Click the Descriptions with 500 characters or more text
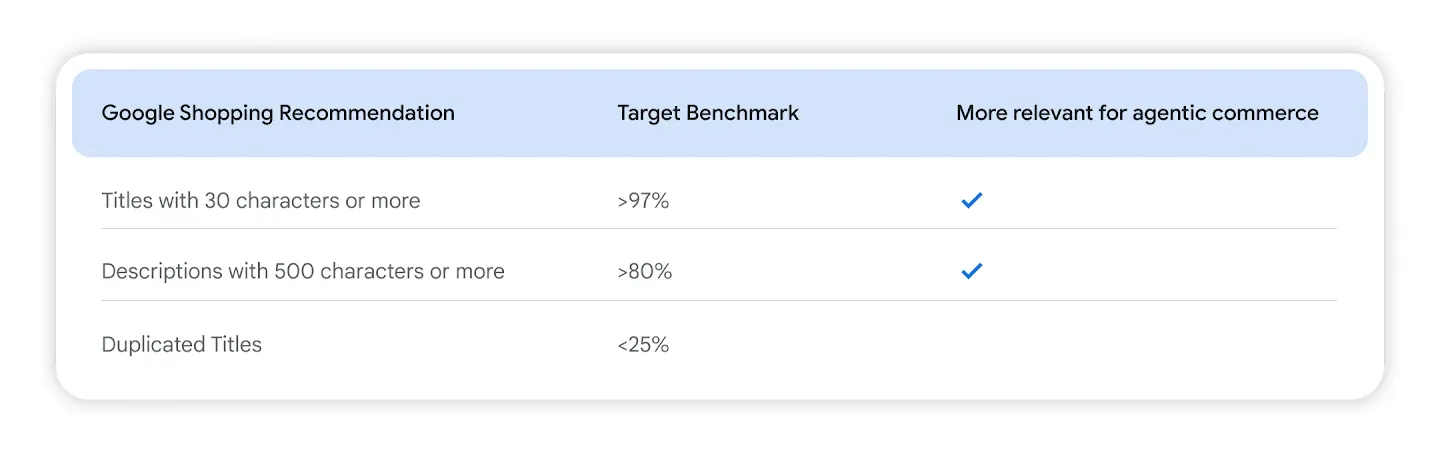The height and width of the screenshot is (457, 1440). (303, 271)
